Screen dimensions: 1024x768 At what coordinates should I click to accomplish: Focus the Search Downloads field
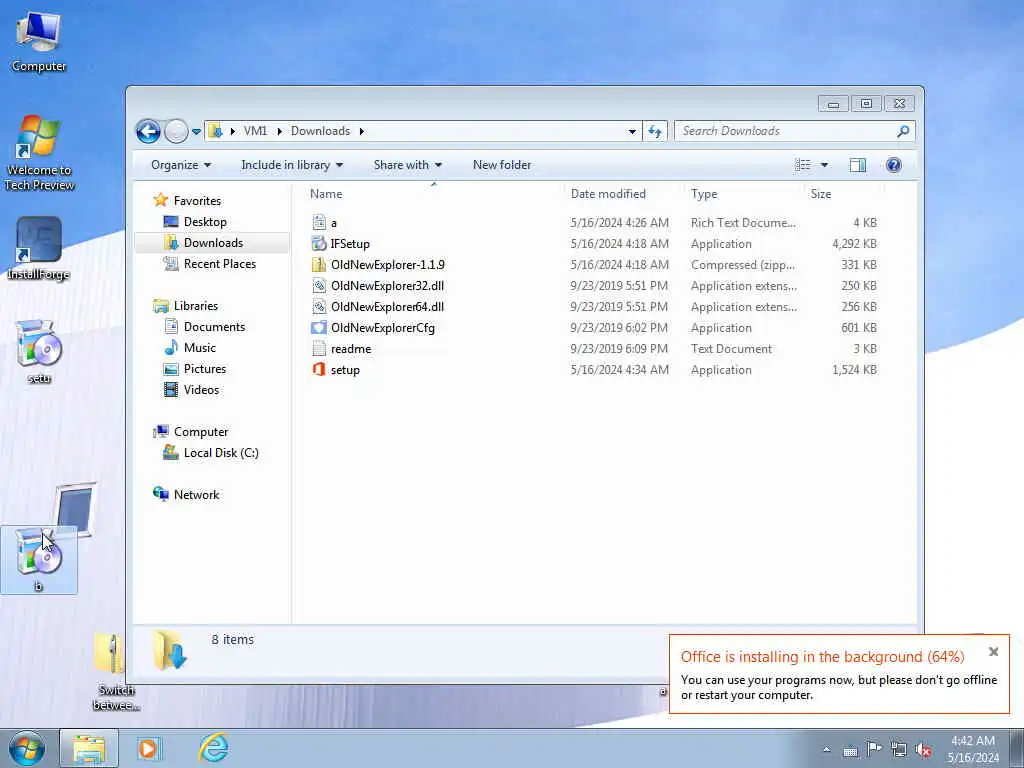[786, 131]
